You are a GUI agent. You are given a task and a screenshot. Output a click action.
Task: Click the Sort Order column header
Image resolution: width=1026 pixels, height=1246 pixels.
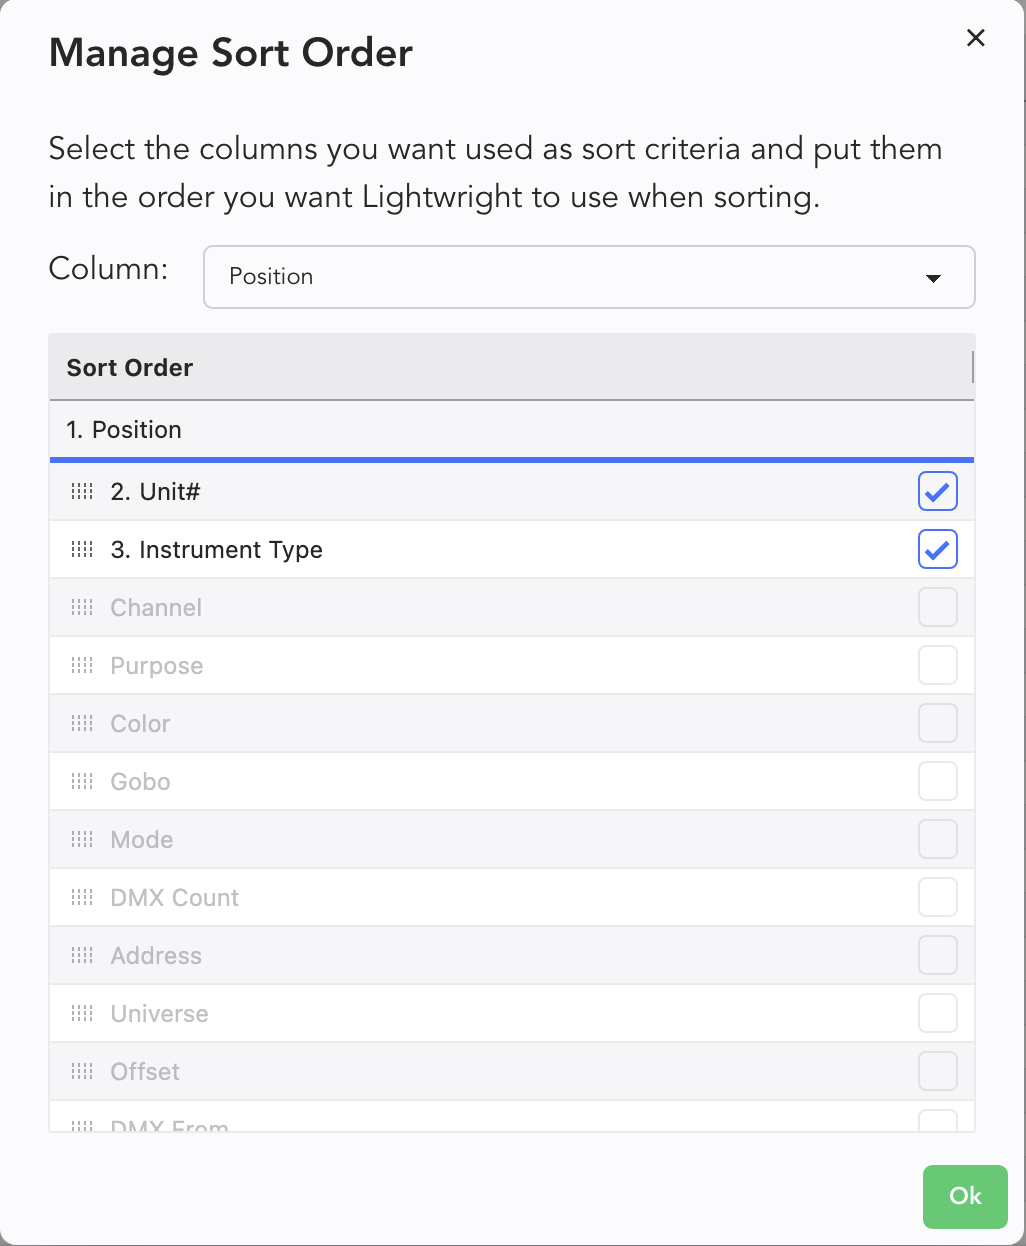tap(130, 368)
